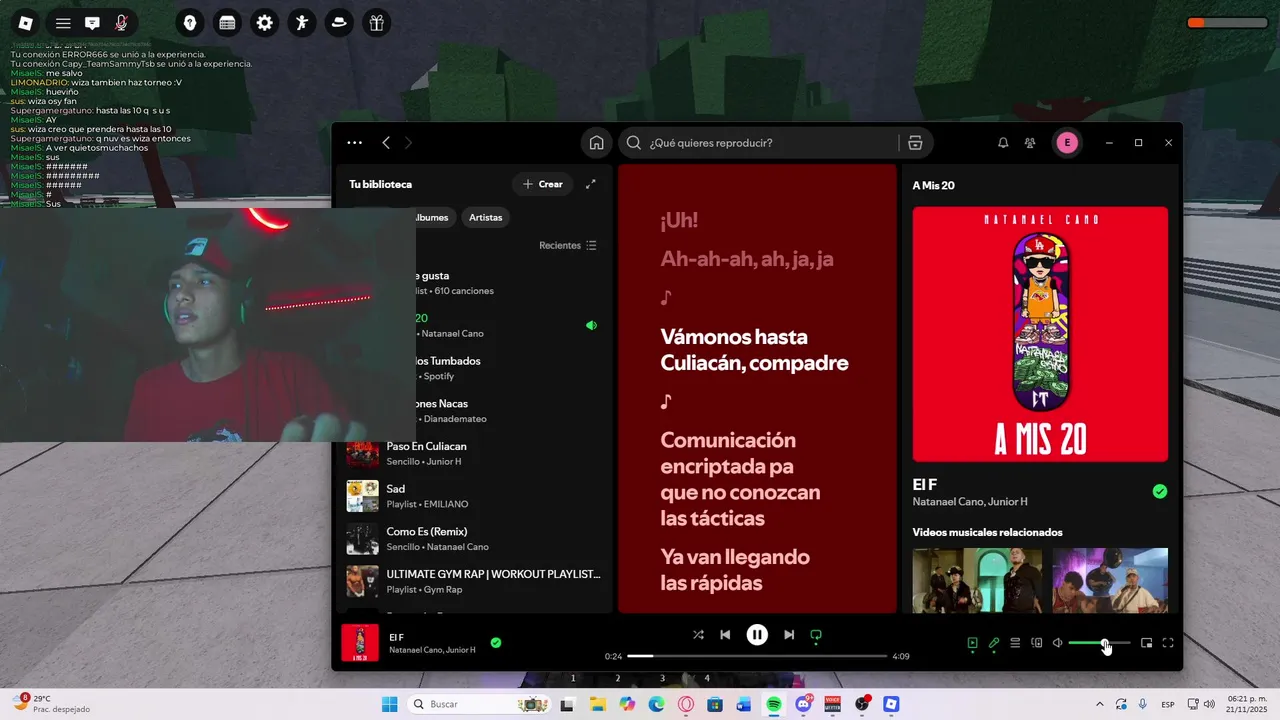Open Spotify friend activity icon

(1030, 143)
